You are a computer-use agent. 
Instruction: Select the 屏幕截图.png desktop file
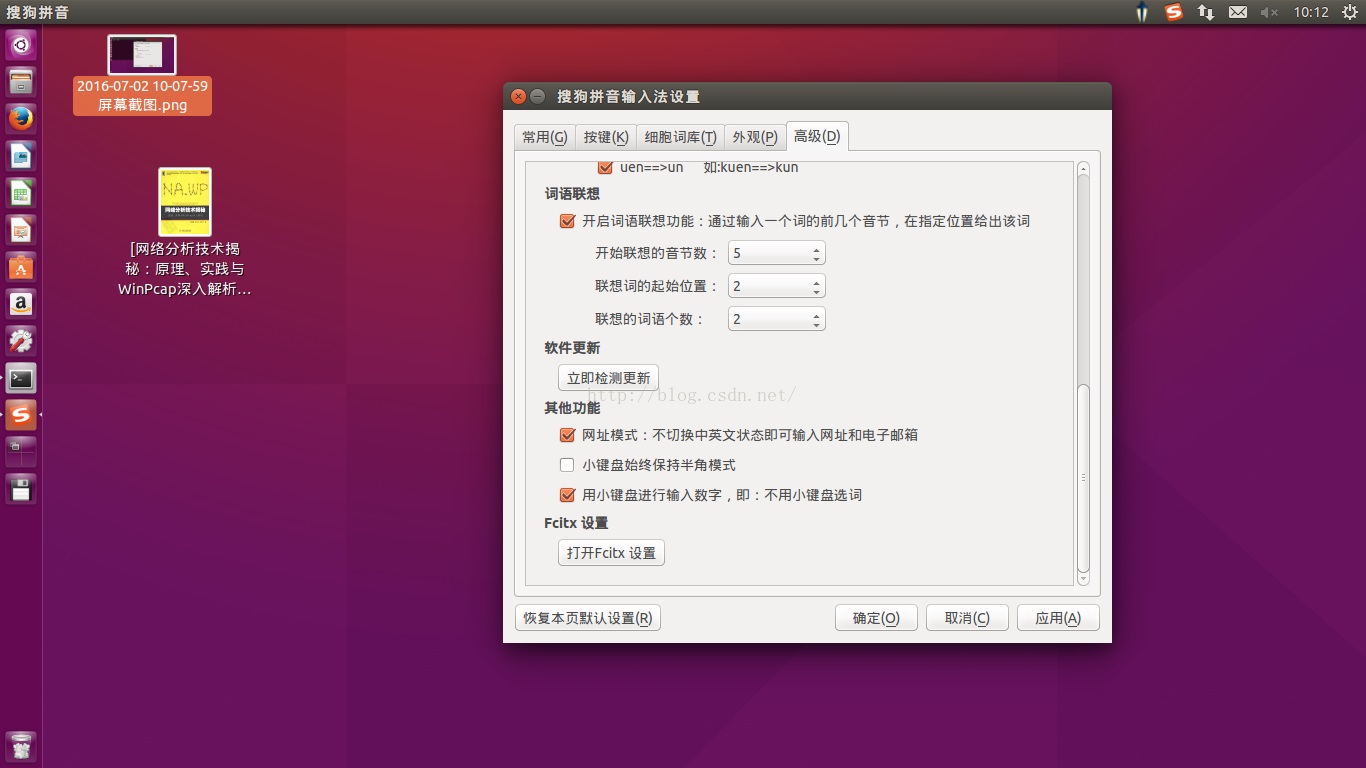coord(142,75)
